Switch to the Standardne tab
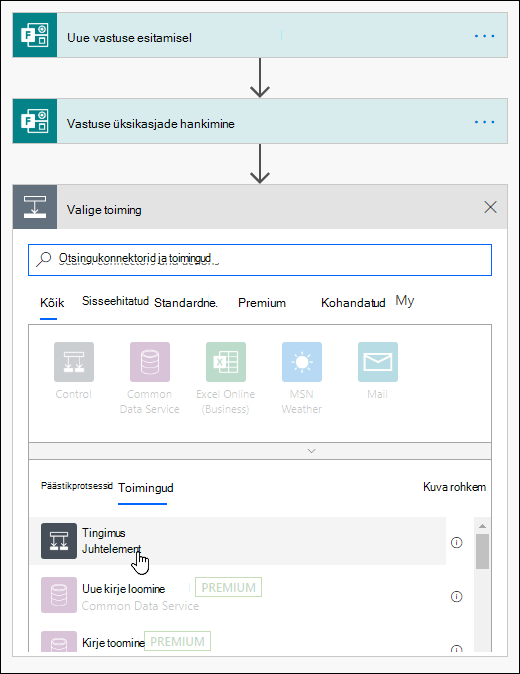The width and height of the screenshot is (520, 674). pyautogui.click(x=186, y=303)
